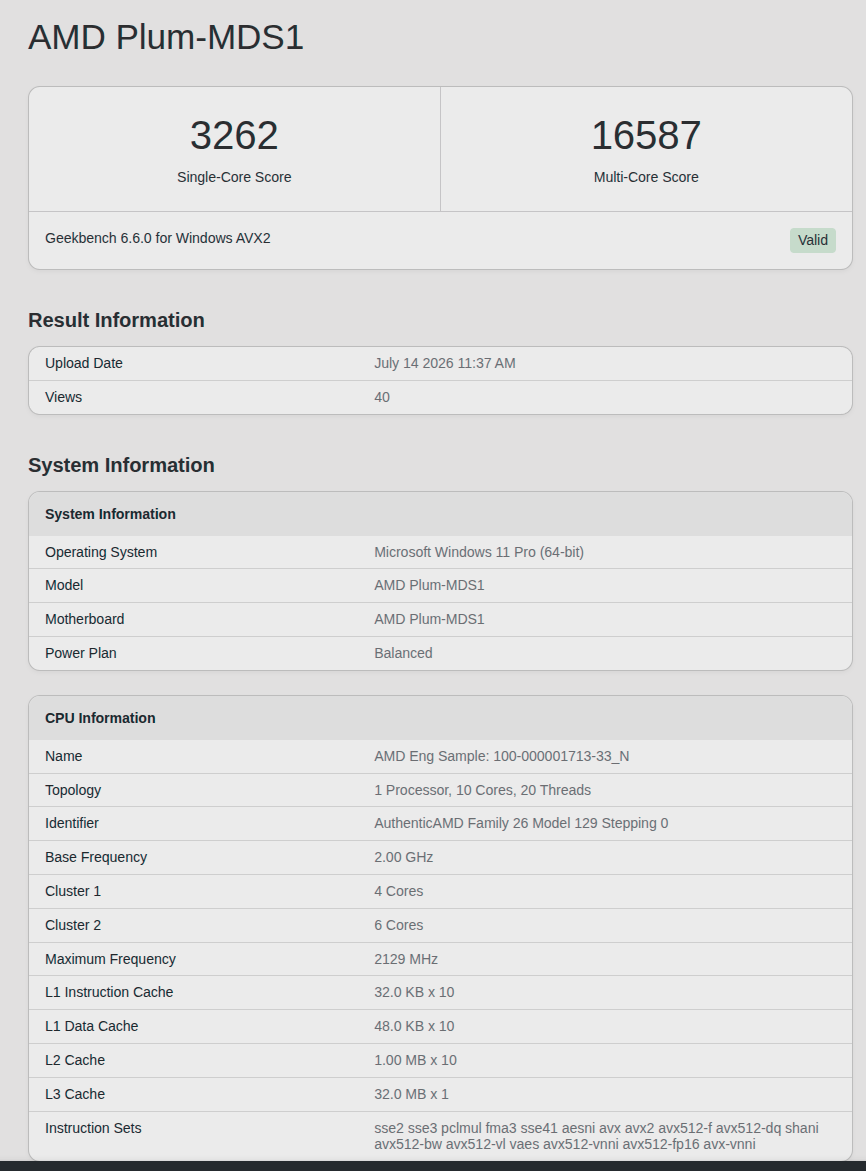866x1171 pixels.
Task: Select the 1.00 MB x 10 value
Action: pyautogui.click(x=416, y=1060)
